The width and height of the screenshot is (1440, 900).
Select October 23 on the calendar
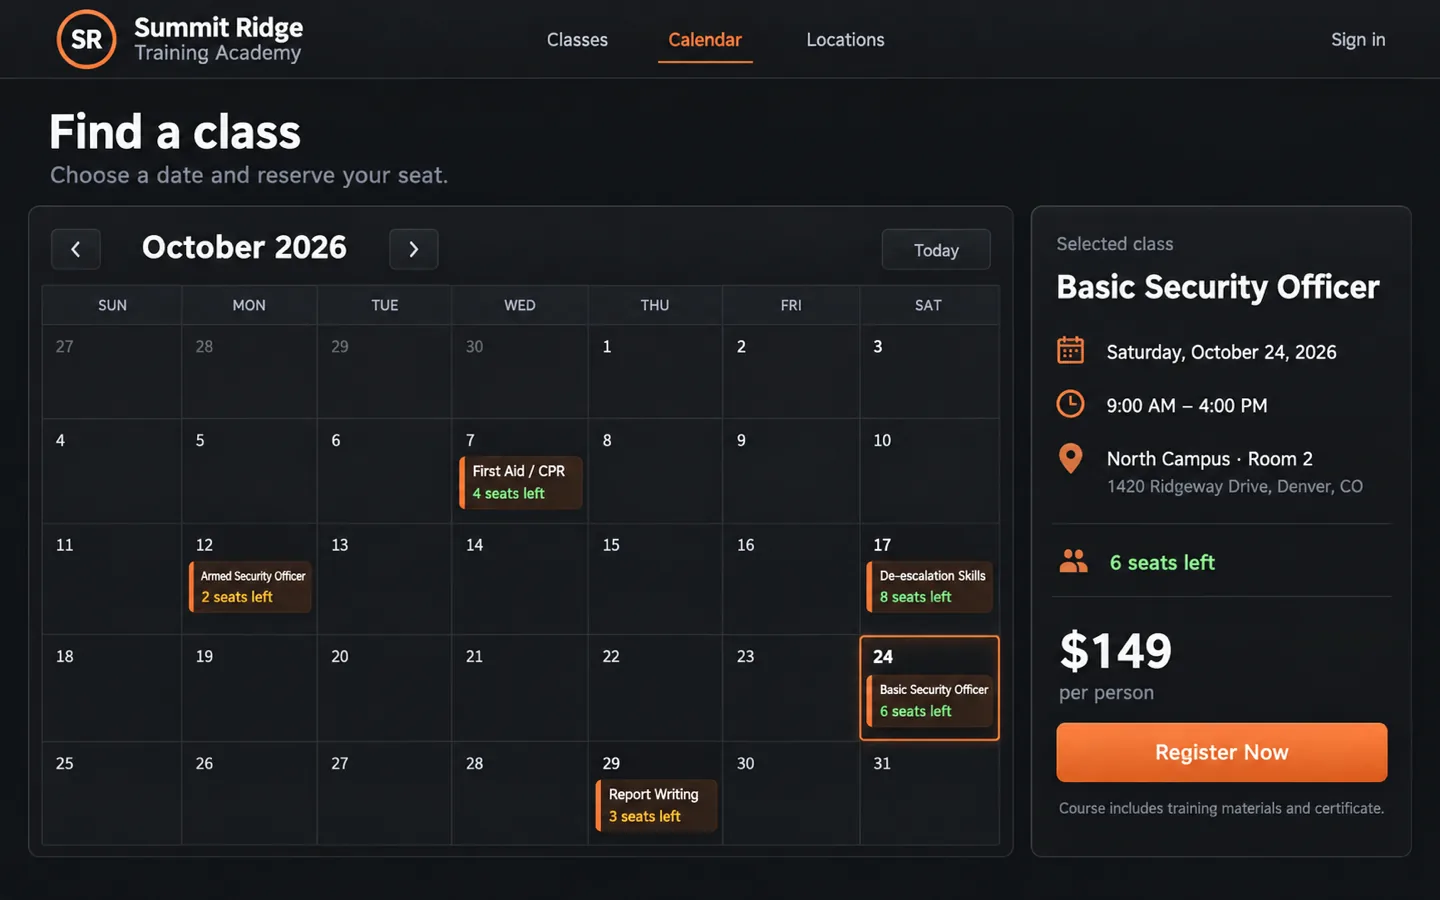pyautogui.click(x=791, y=688)
